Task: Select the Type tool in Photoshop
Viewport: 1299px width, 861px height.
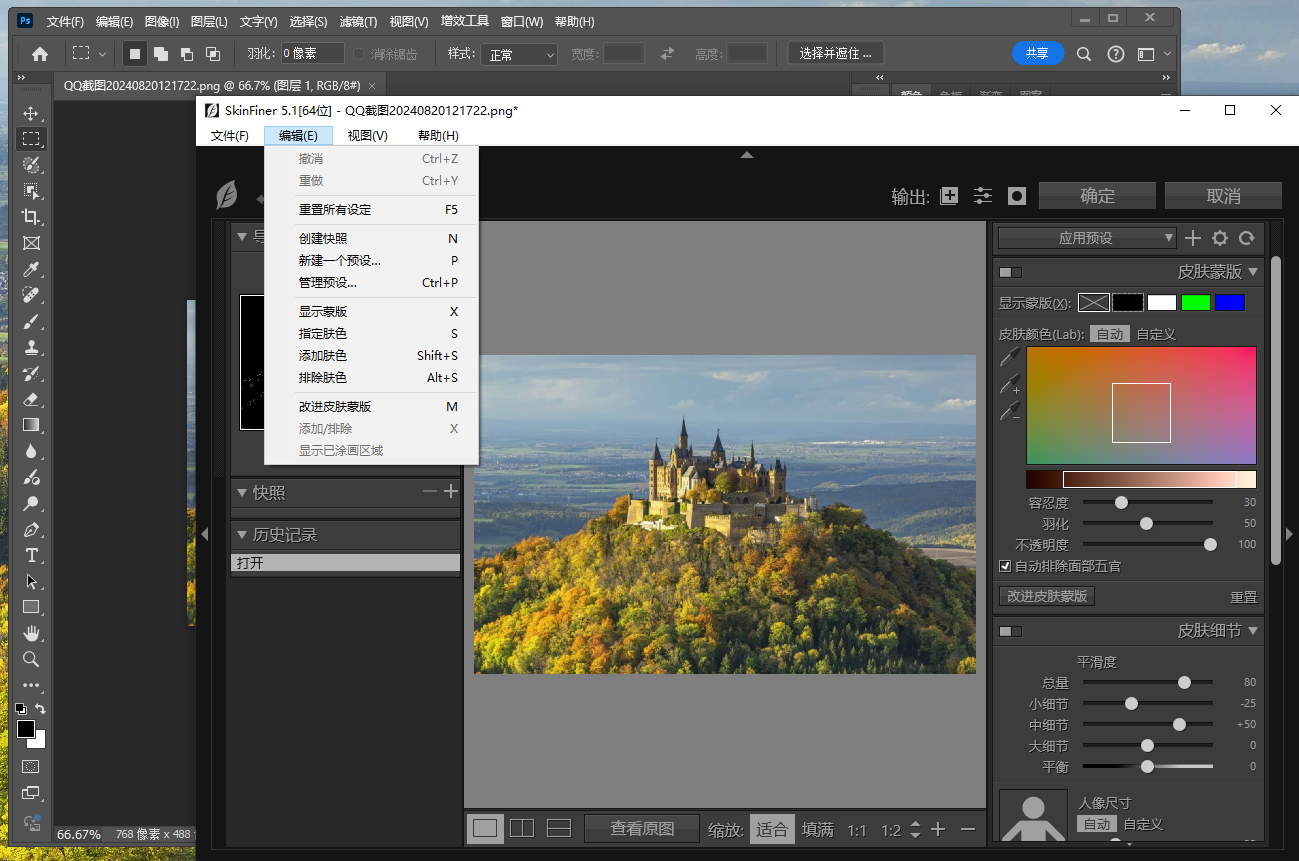Action: coord(31,555)
